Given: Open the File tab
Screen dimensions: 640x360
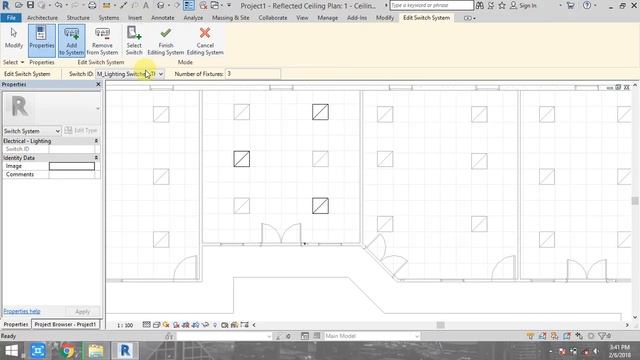Looking at the screenshot, I should (11, 18).
